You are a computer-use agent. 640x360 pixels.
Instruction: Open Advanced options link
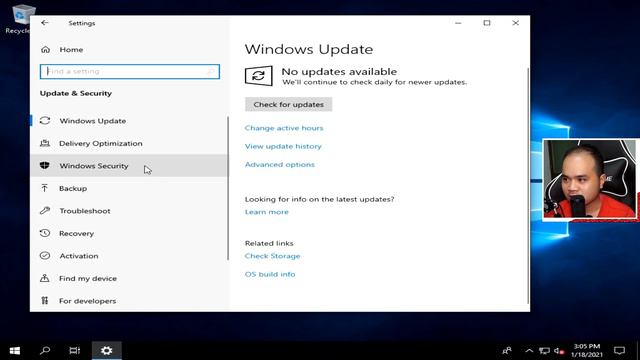280,164
